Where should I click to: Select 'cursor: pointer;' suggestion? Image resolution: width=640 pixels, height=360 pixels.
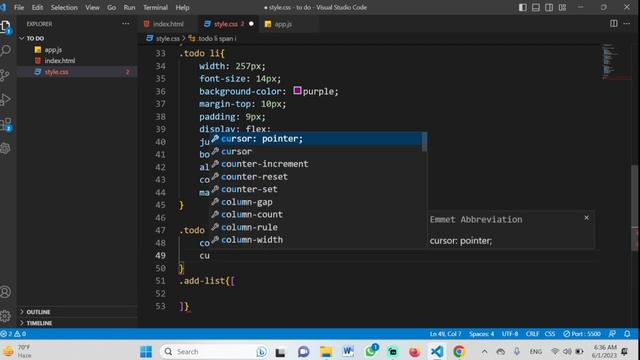tap(319, 139)
